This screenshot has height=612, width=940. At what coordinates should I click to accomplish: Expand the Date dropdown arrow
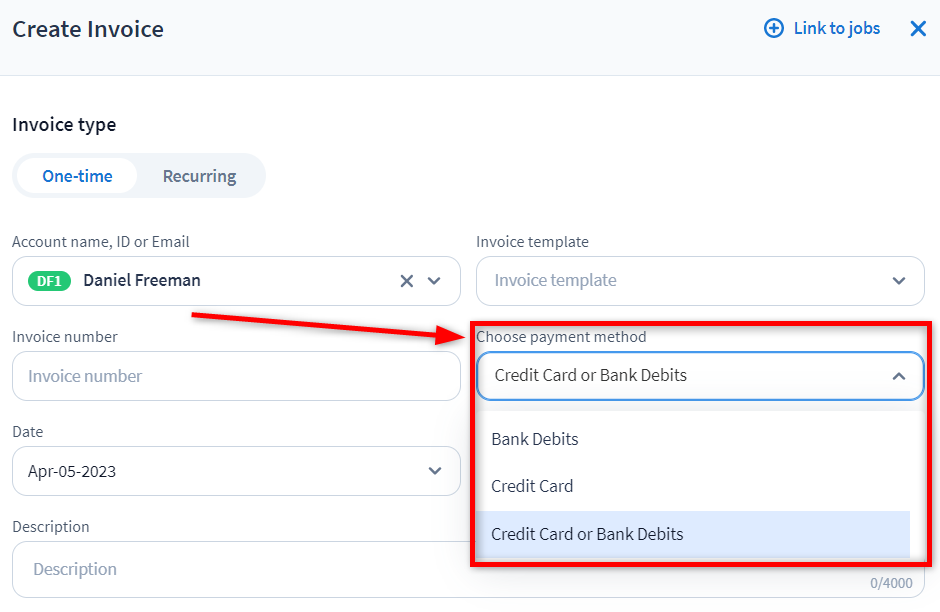point(434,471)
